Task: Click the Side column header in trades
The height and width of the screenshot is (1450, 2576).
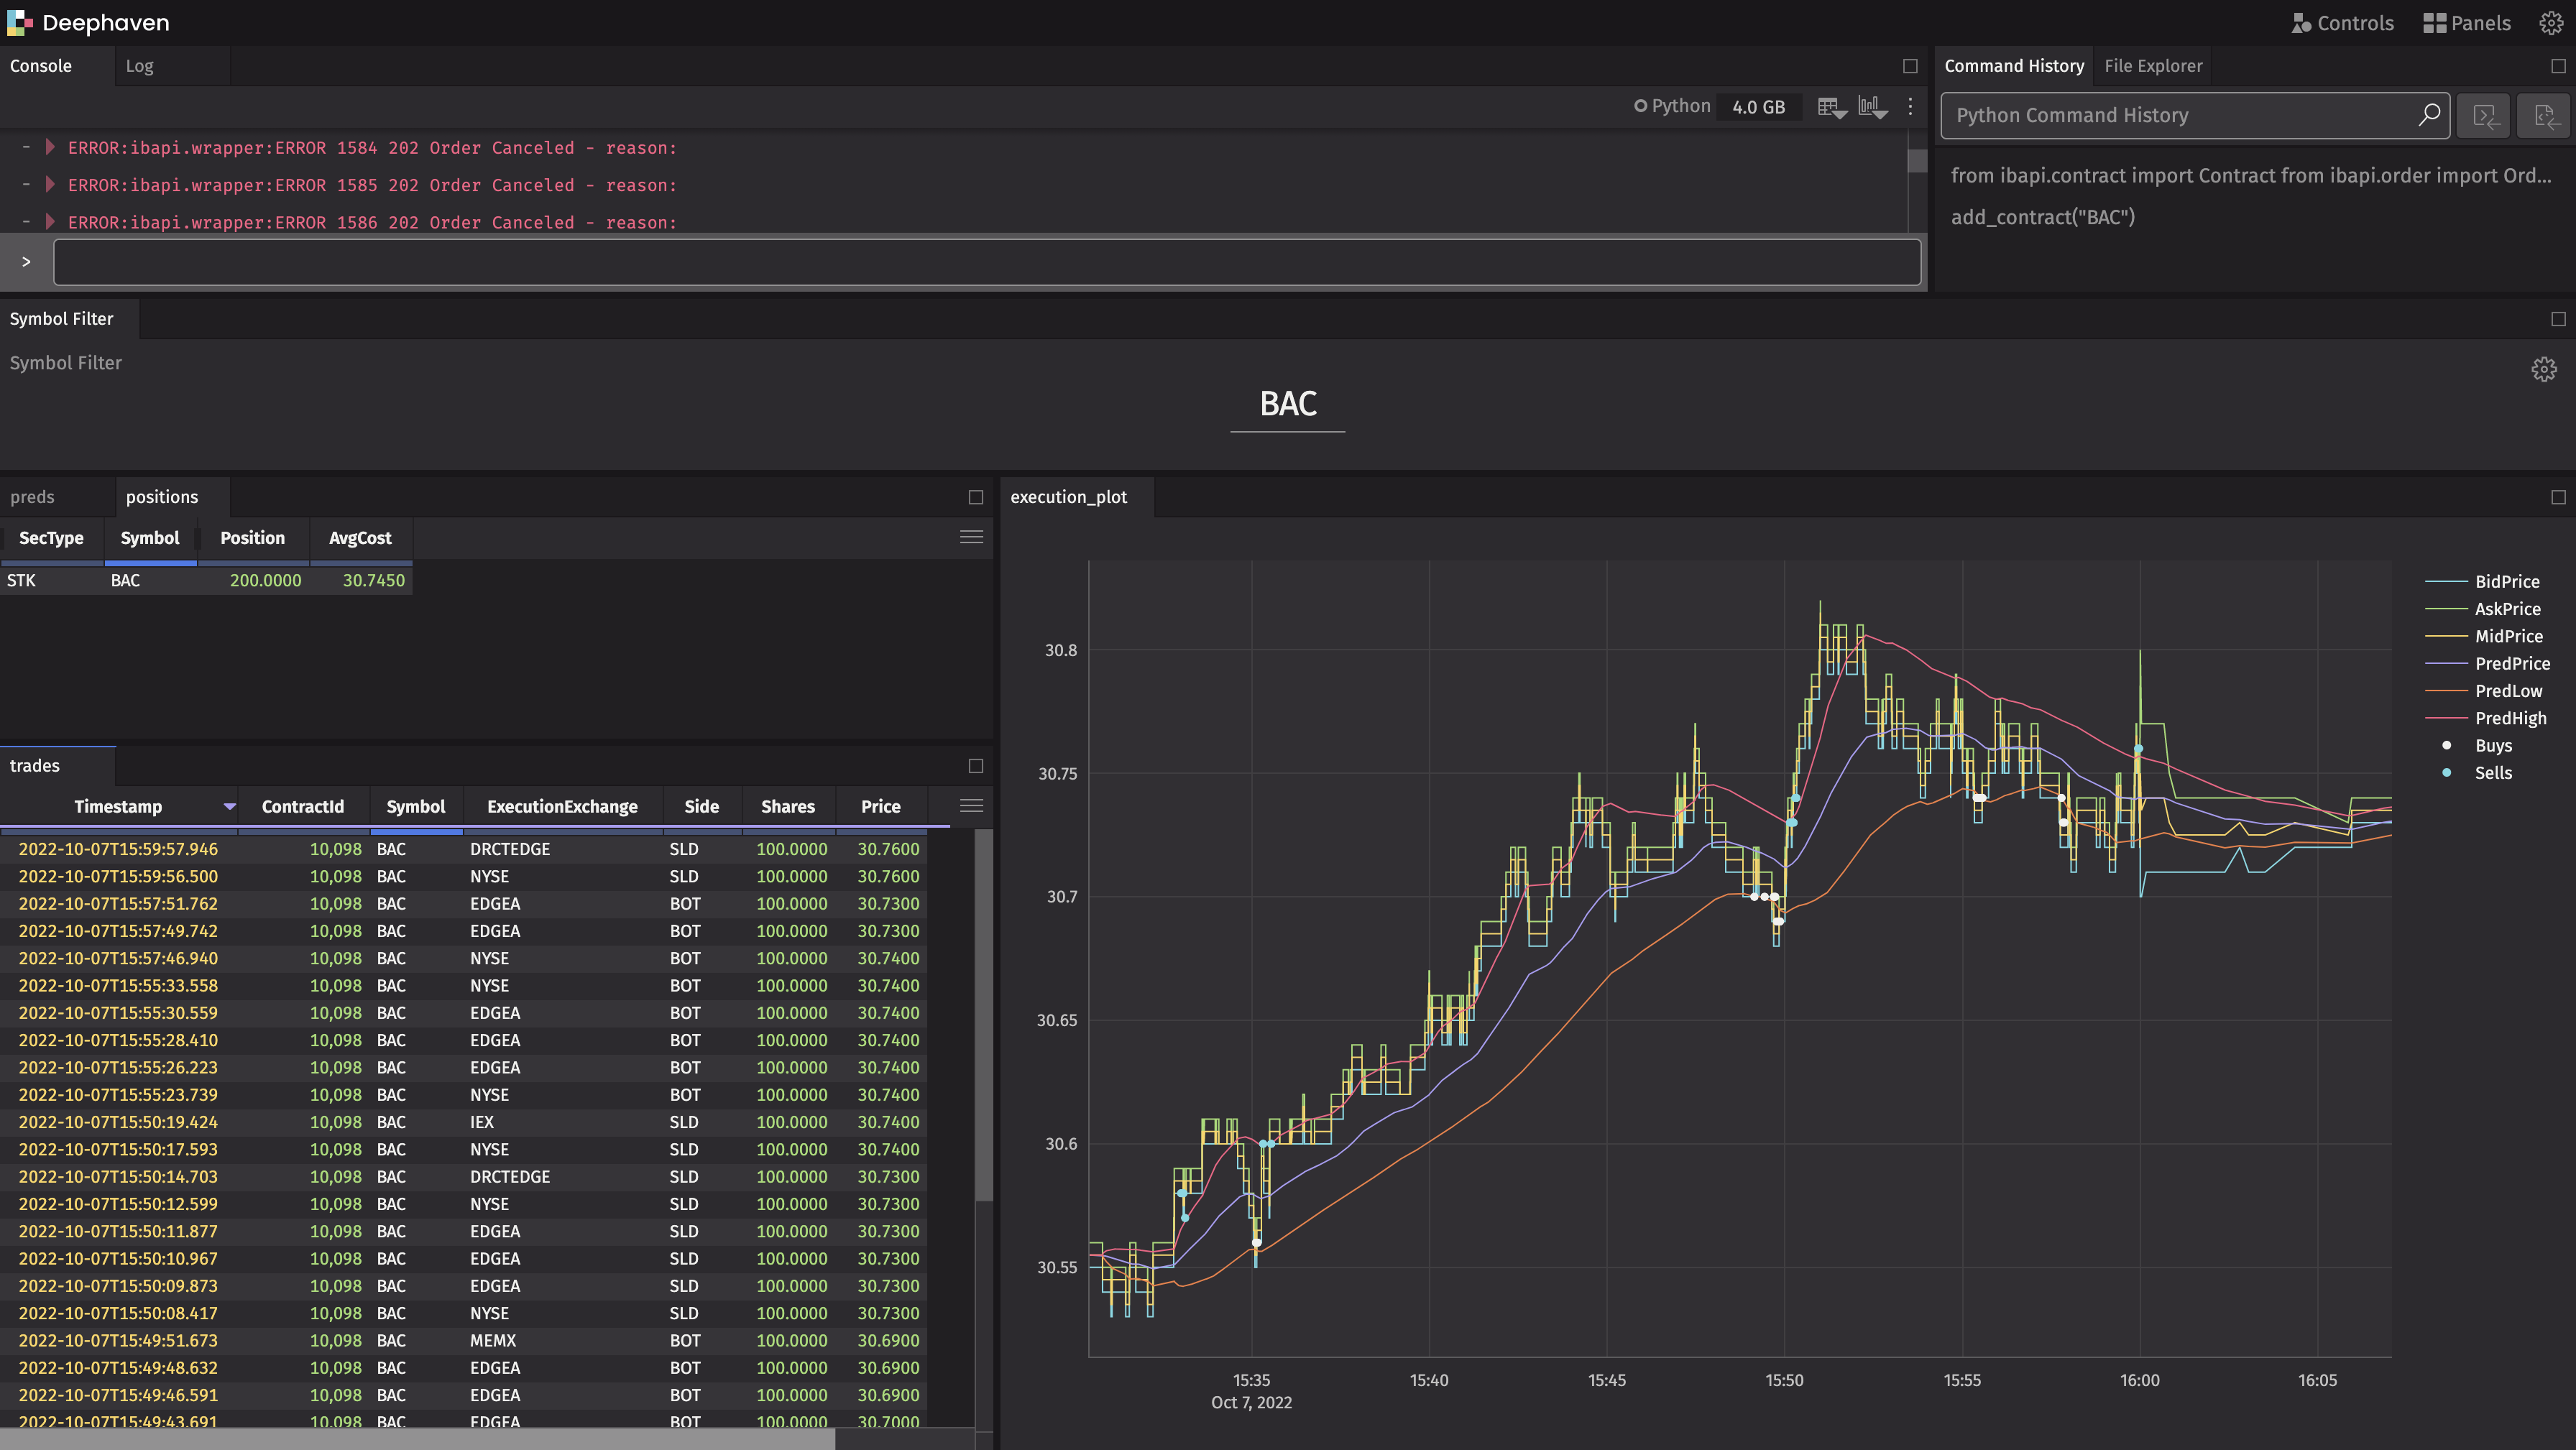Action: [701, 807]
